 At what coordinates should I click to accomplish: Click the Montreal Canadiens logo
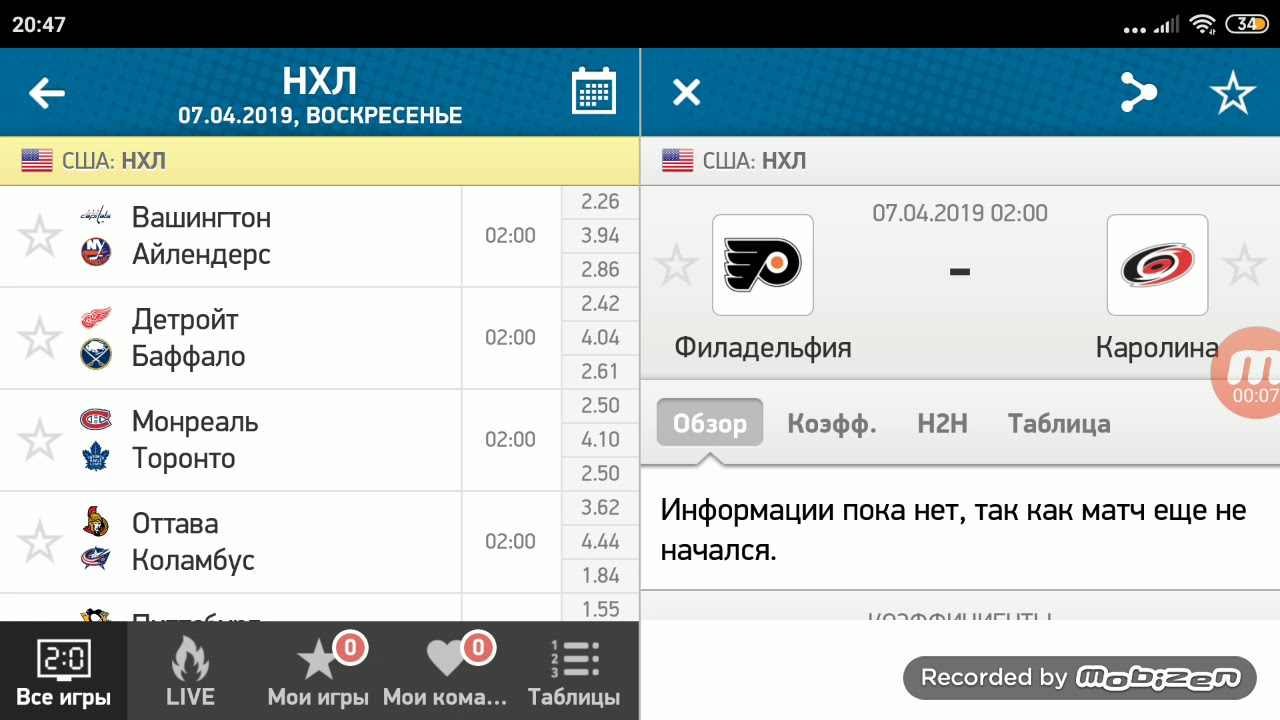(96, 420)
